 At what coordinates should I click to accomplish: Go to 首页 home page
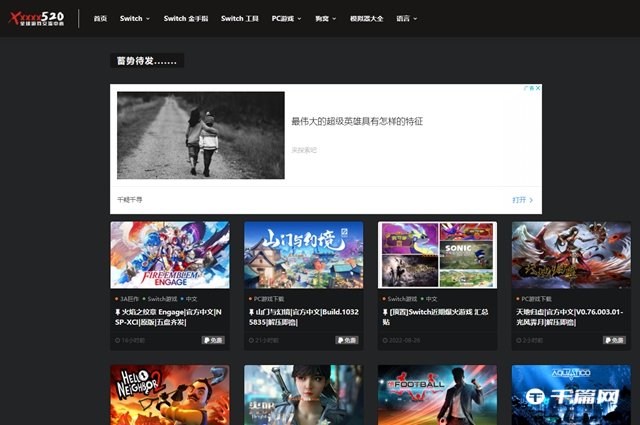pyautogui.click(x=100, y=18)
